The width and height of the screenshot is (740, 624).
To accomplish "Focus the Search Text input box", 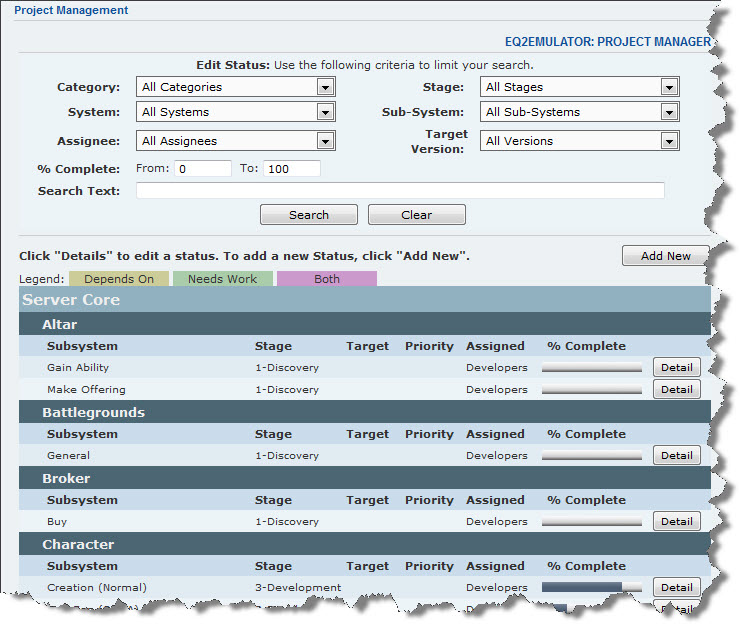I will (x=400, y=191).
